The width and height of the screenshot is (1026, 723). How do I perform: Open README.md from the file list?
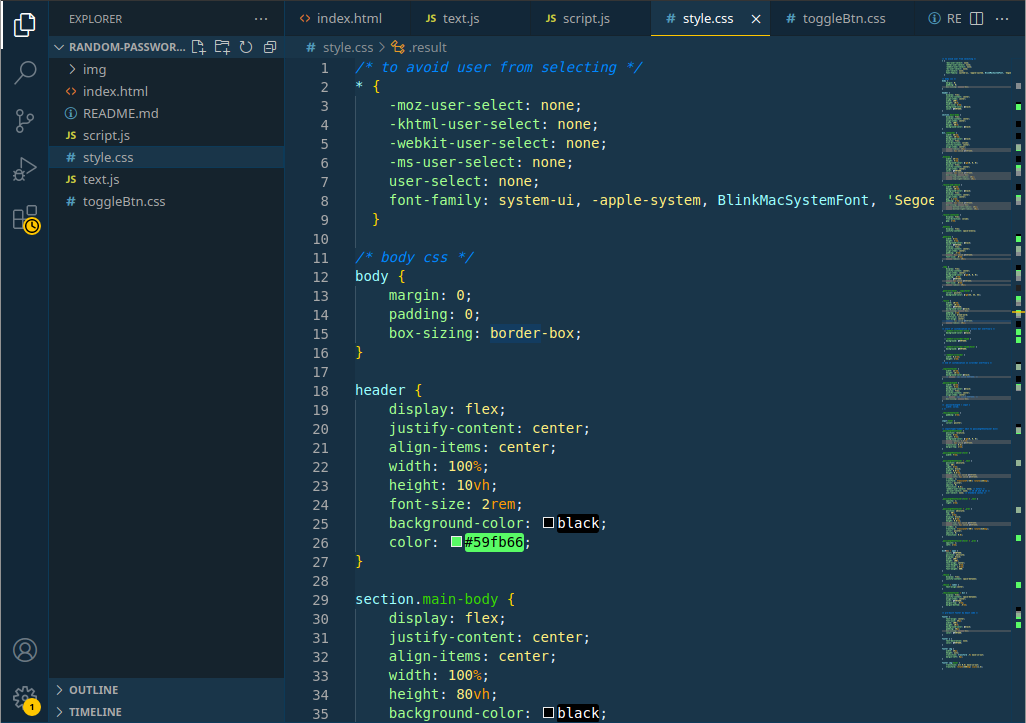(120, 113)
